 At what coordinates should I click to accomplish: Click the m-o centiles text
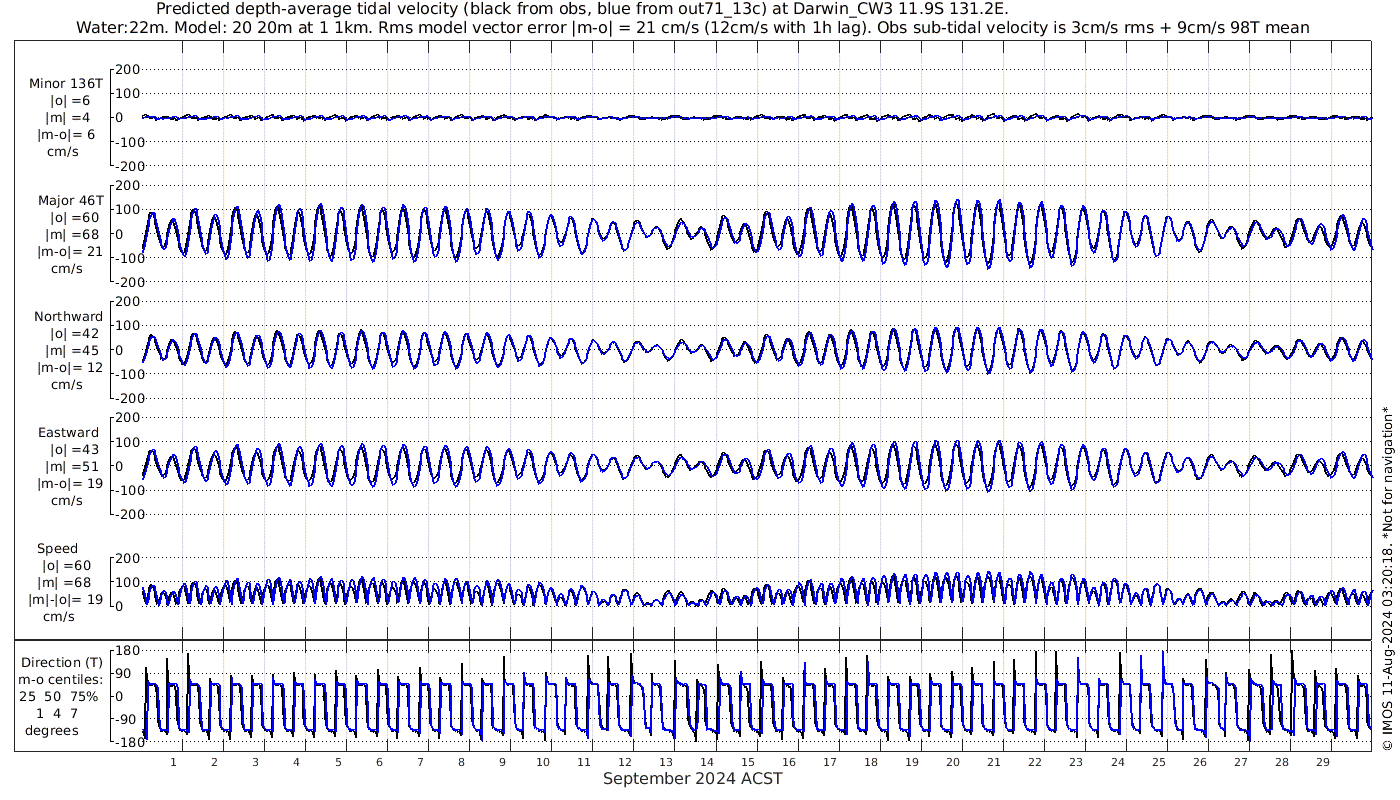tap(65, 679)
